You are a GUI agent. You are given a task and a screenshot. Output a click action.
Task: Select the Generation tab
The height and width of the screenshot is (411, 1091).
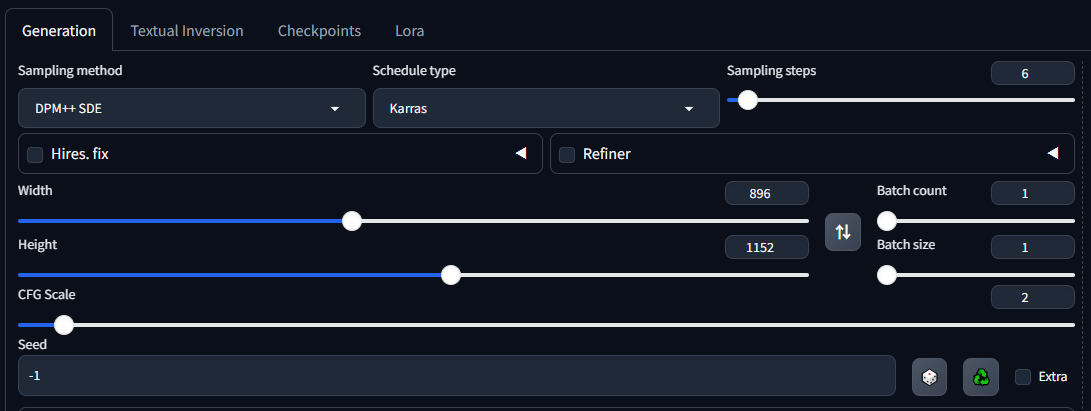pyautogui.click(x=59, y=31)
